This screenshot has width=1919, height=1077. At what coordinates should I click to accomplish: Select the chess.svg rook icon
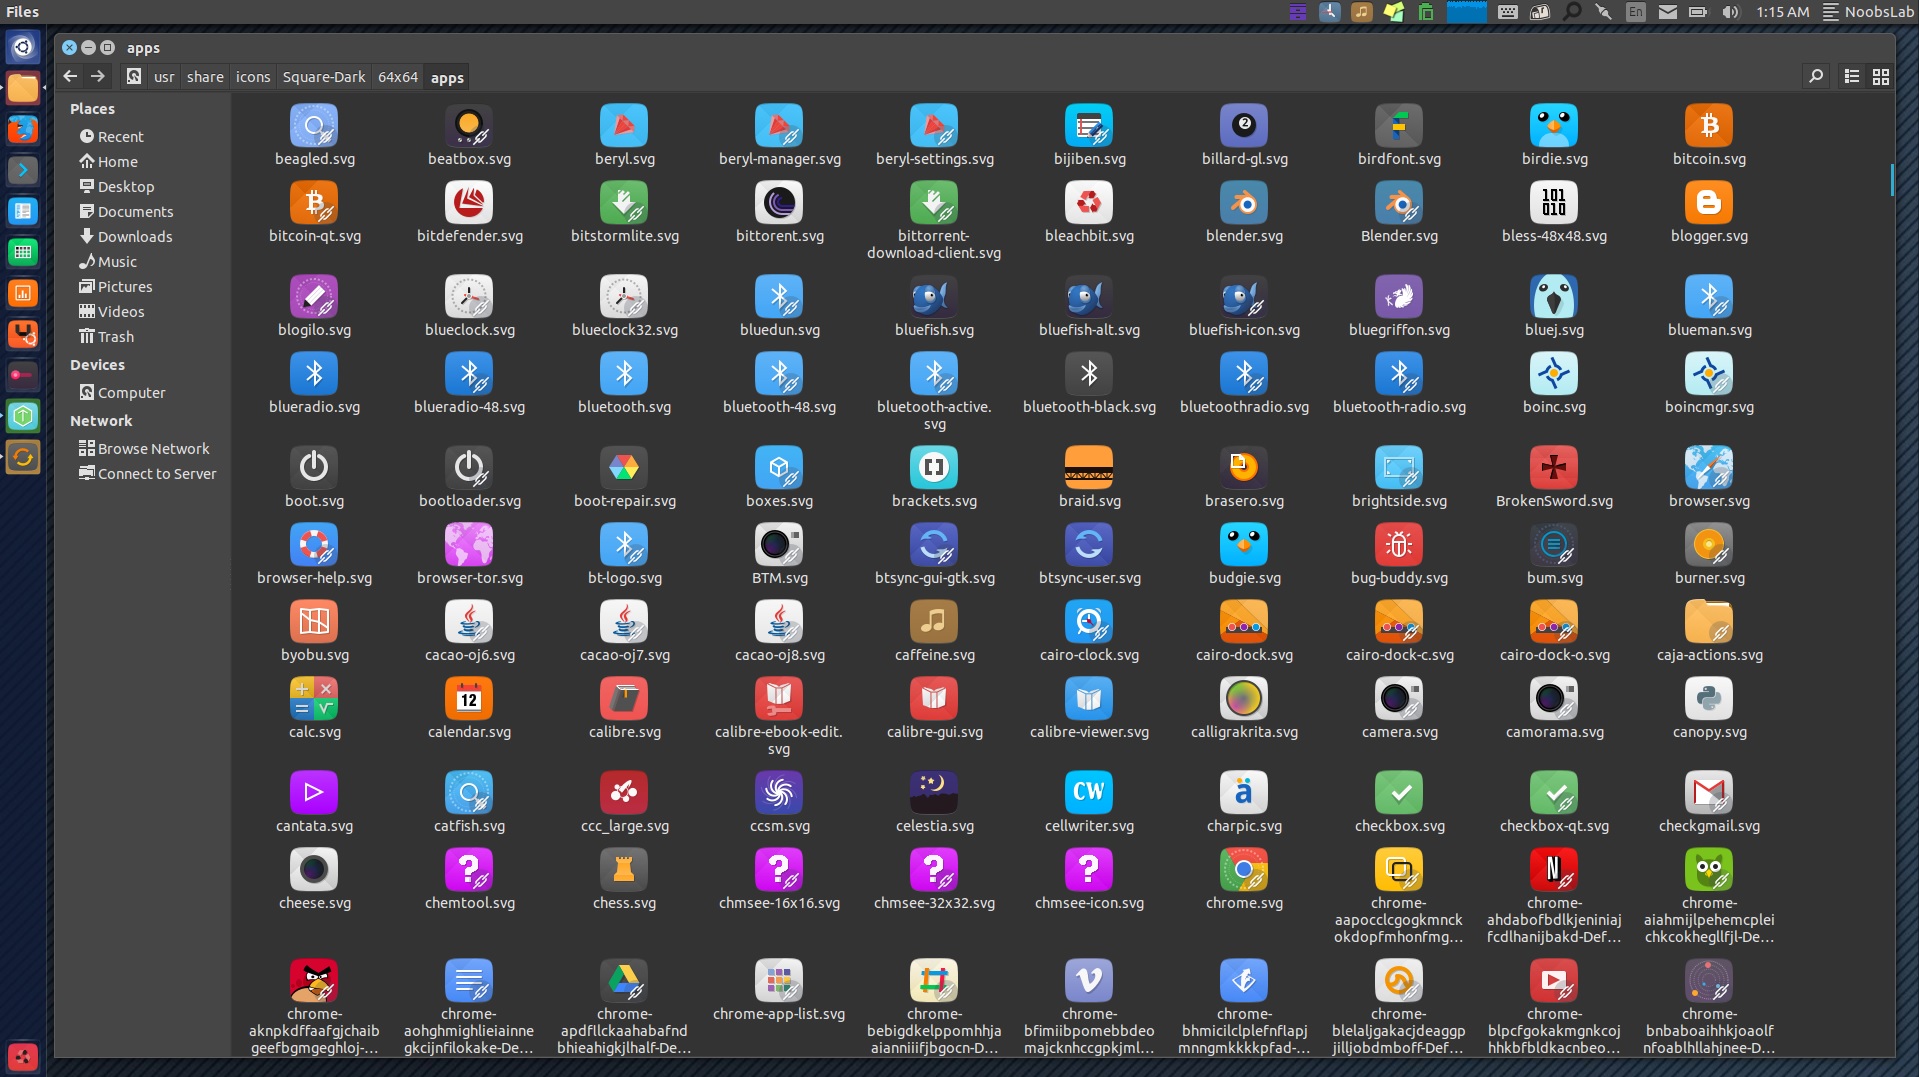pyautogui.click(x=624, y=870)
